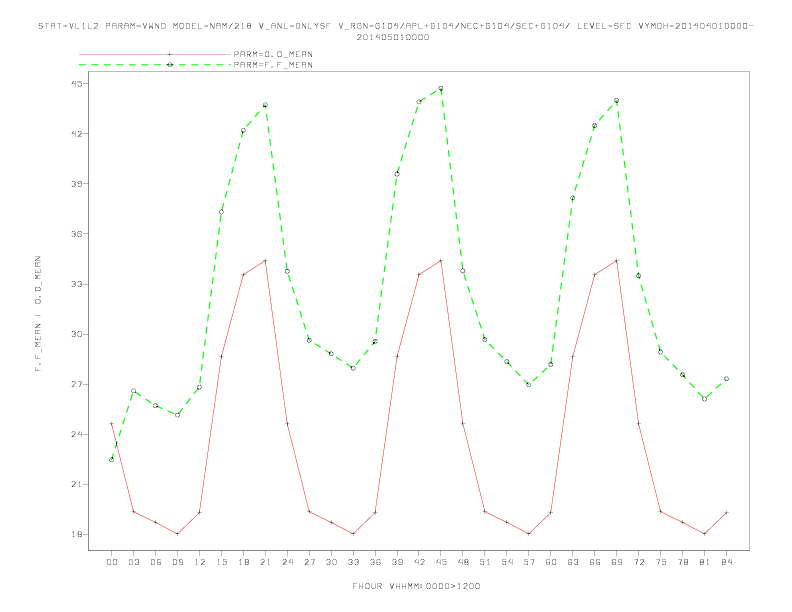
Task: Click the PARM=F.F_MEAN legend label
Action: point(273,65)
